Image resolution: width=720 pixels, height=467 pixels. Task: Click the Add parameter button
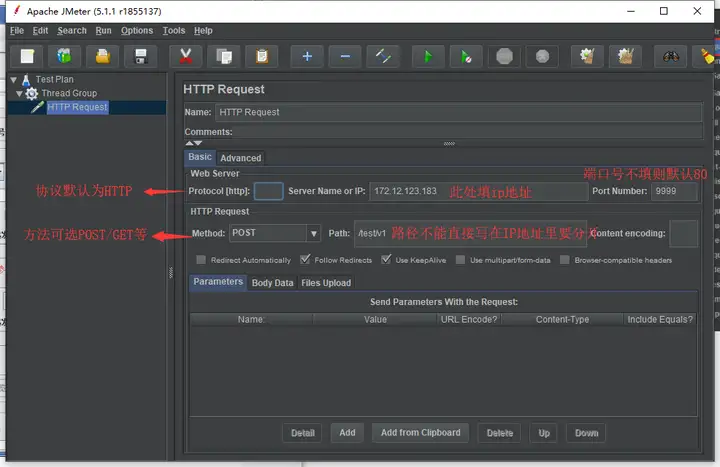[347, 433]
